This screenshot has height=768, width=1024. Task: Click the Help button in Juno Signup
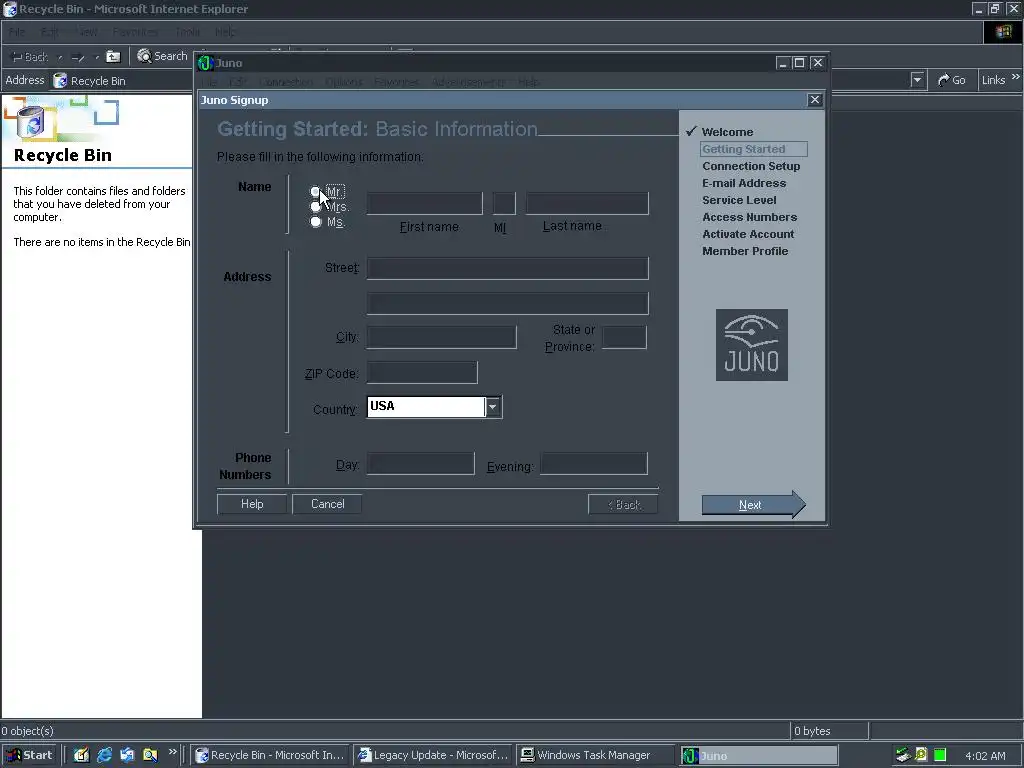(x=252, y=504)
